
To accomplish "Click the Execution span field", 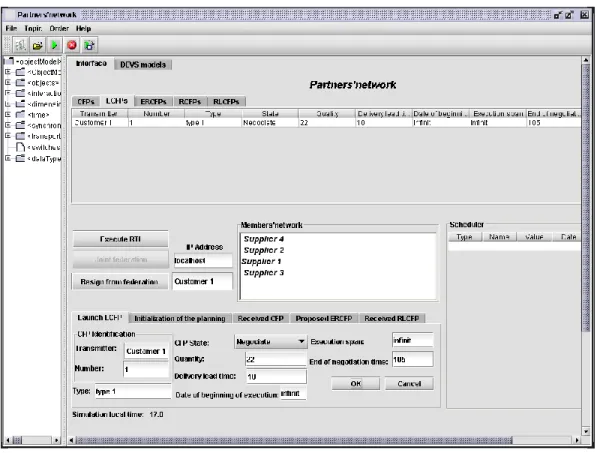I will click(x=413, y=340).
